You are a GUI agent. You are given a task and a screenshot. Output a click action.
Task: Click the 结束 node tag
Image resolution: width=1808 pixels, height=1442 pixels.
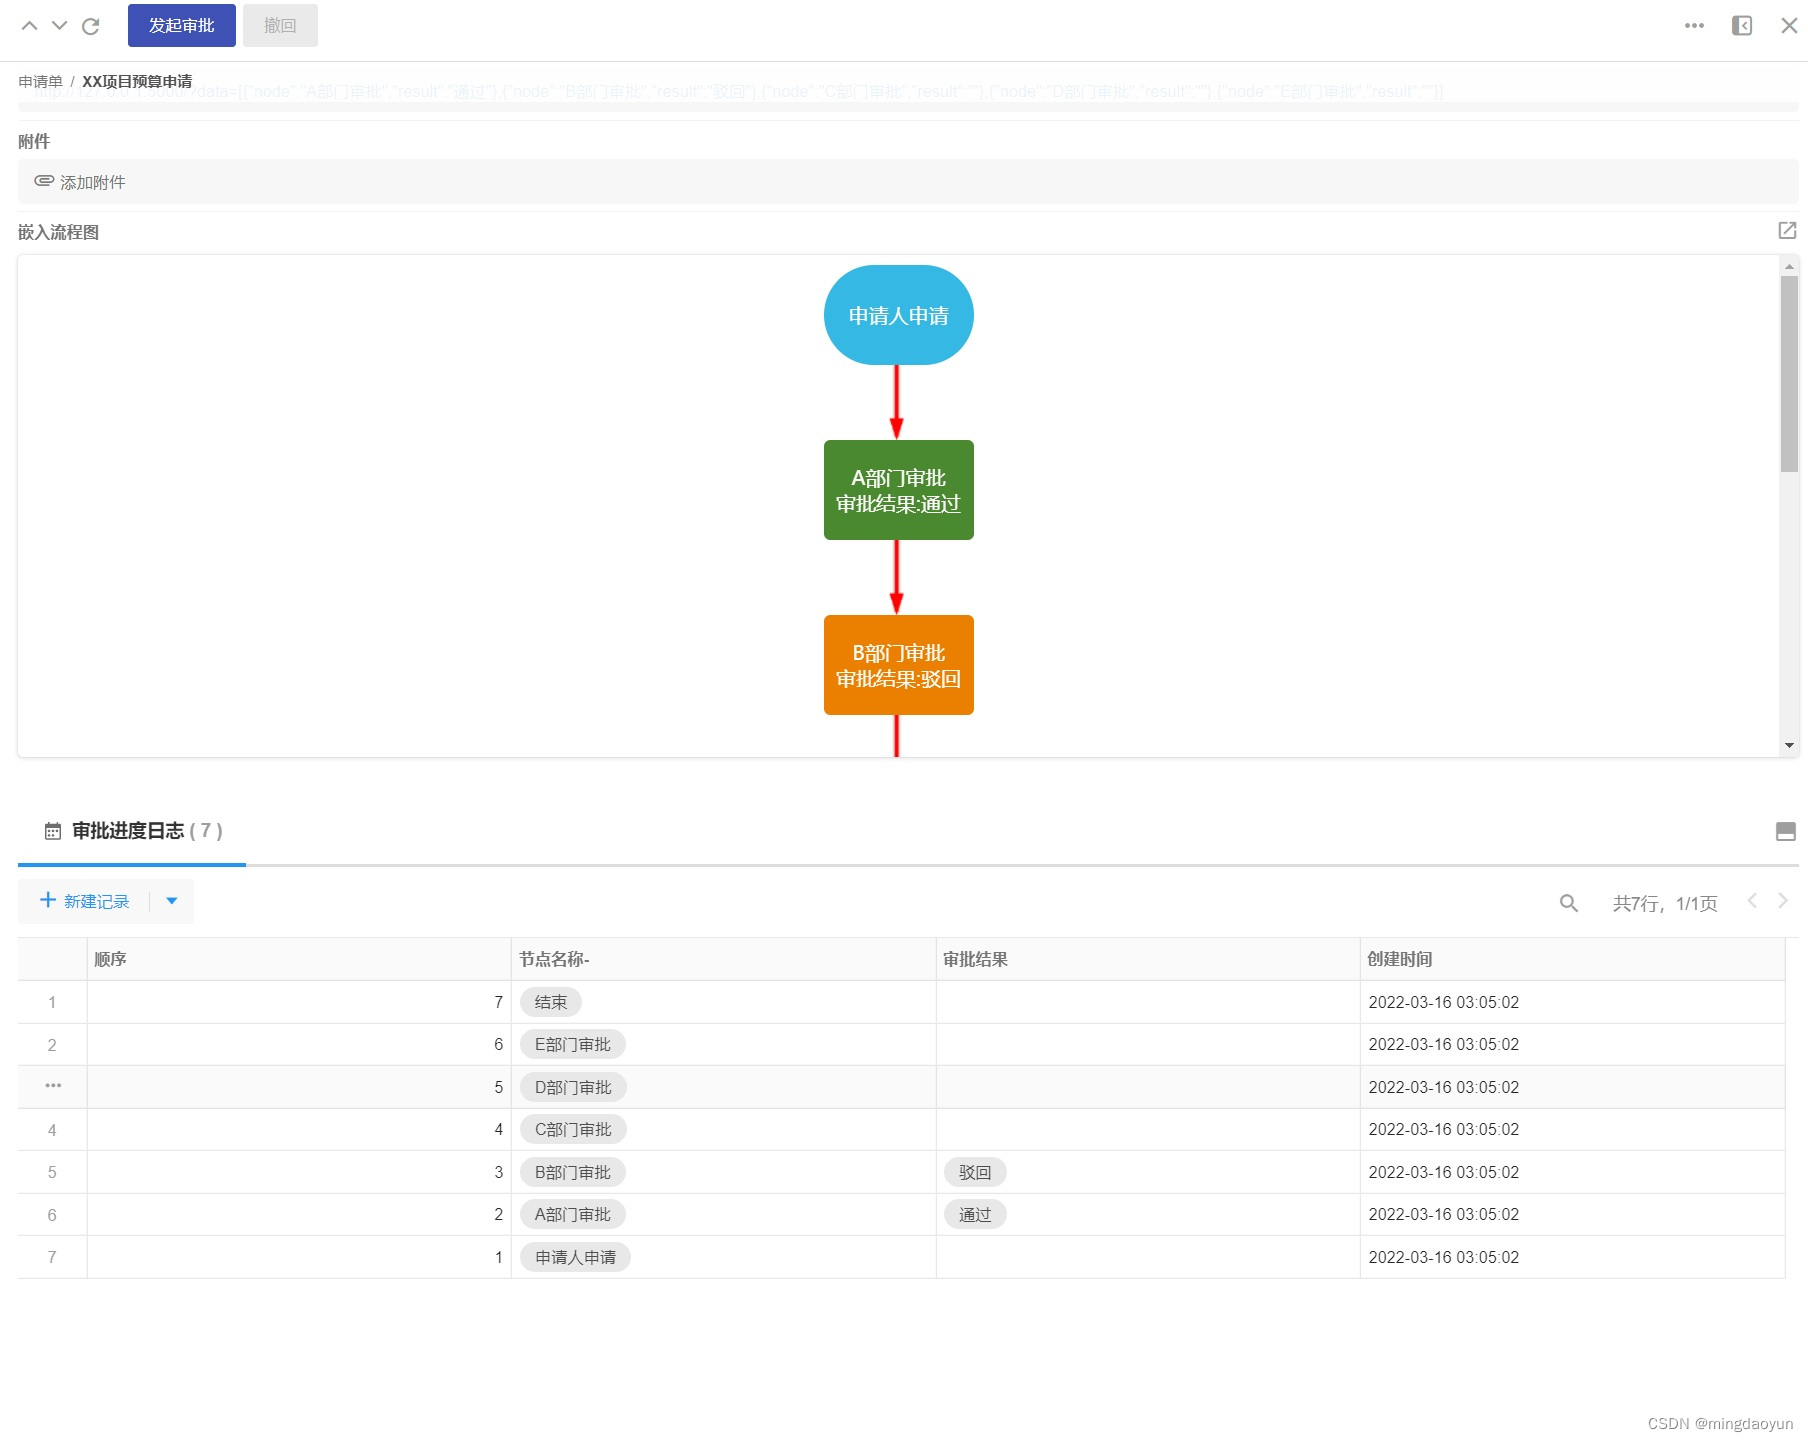[x=551, y=1002]
